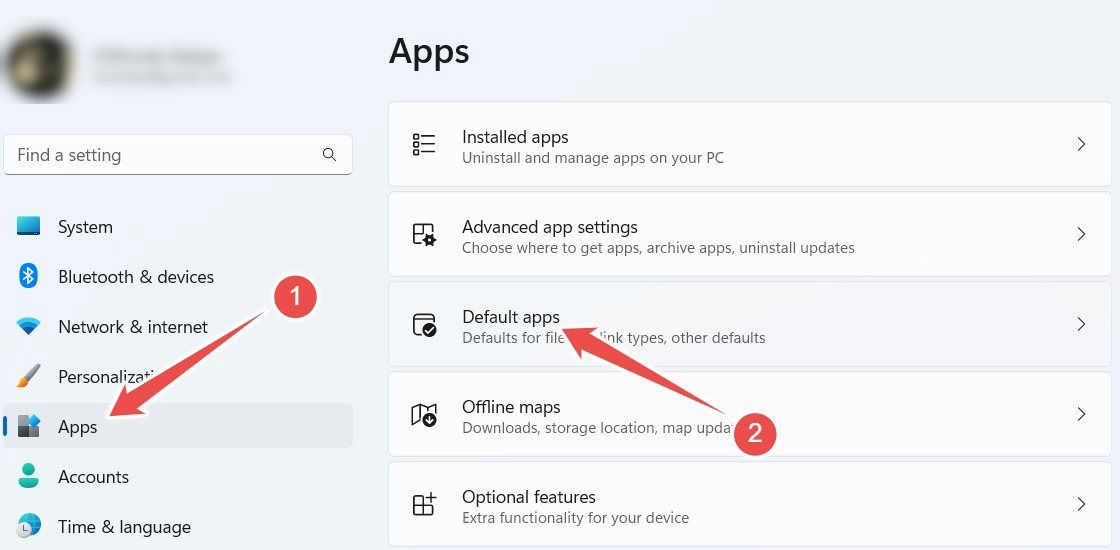This screenshot has width=1120, height=550.
Task: Click the Personalization paintbrush icon
Action: 29,376
